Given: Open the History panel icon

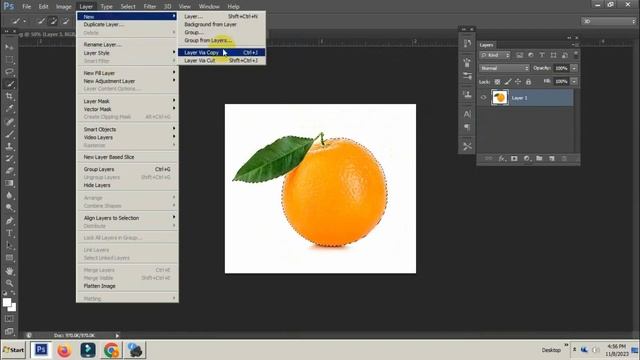Looking at the screenshot, I should point(467,43).
